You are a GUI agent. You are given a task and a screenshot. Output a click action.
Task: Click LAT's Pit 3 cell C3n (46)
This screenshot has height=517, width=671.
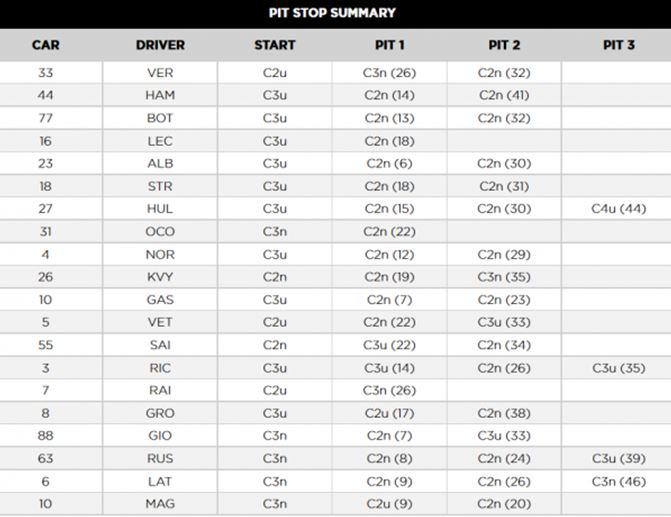pyautogui.click(x=619, y=481)
